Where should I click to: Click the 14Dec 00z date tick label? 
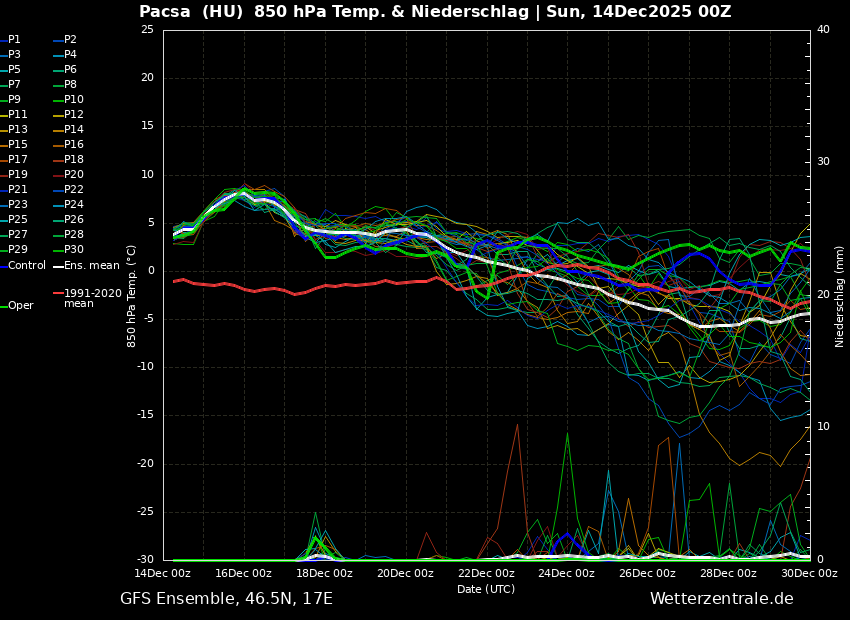[x=163, y=573]
